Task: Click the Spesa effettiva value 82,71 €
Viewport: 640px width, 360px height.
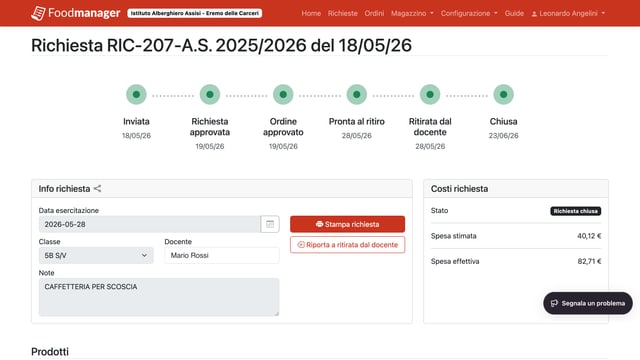Action: [x=589, y=261]
